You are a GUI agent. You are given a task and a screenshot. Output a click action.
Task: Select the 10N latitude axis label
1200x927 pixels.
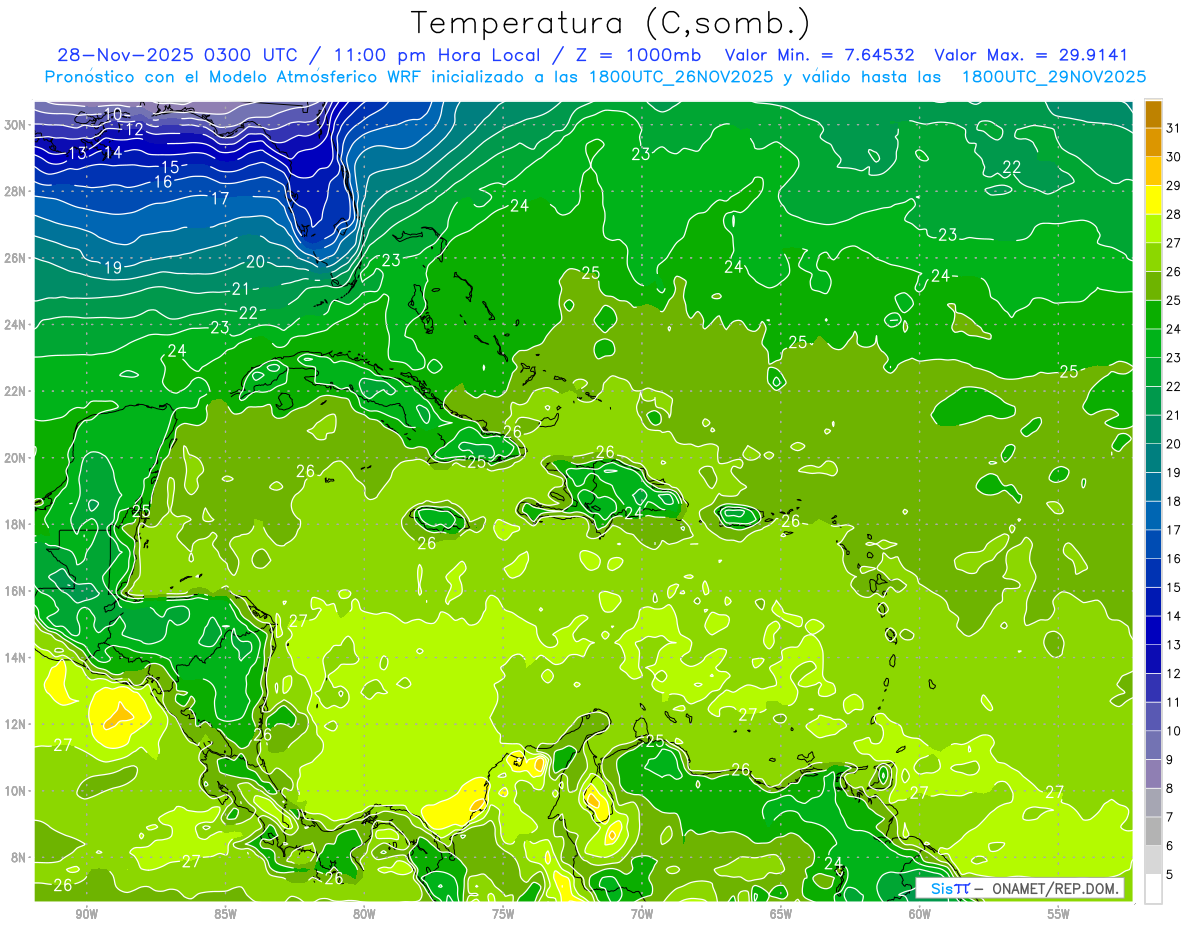tap(16, 791)
